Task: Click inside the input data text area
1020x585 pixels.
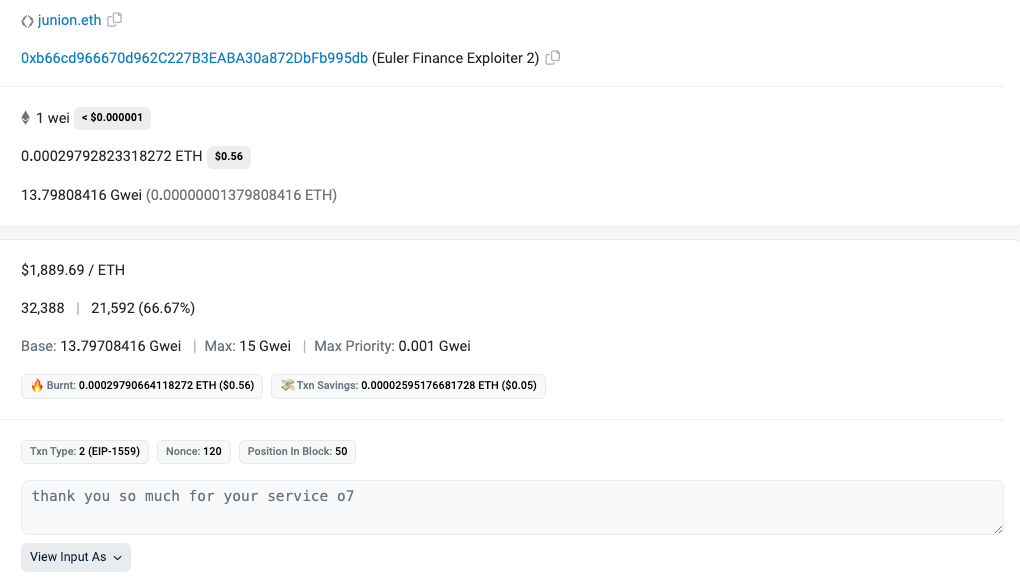Action: click(x=512, y=508)
